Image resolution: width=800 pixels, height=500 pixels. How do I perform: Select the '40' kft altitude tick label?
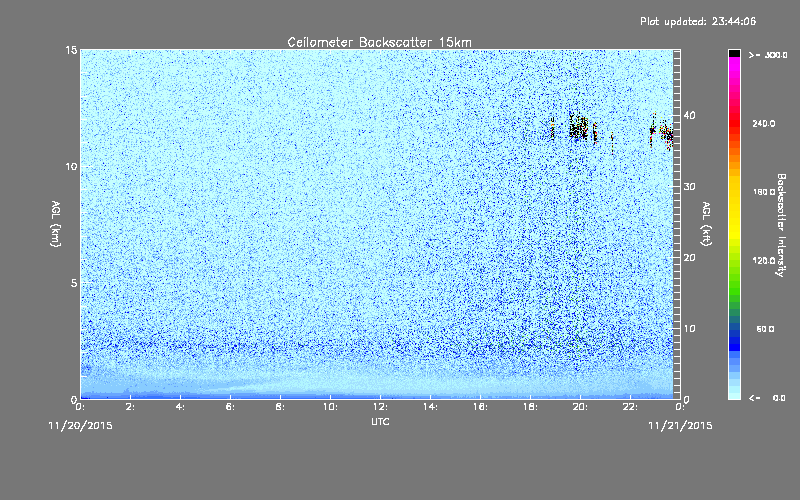pyautogui.click(x=689, y=115)
